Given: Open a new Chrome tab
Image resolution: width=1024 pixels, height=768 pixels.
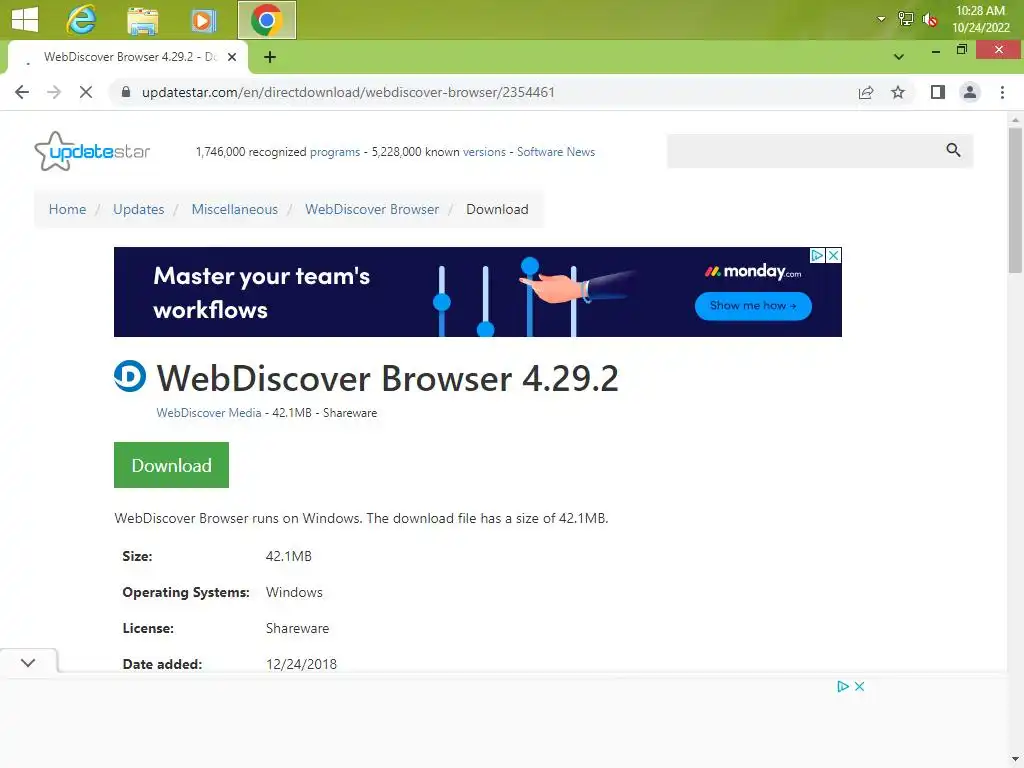Looking at the screenshot, I should coord(270,57).
